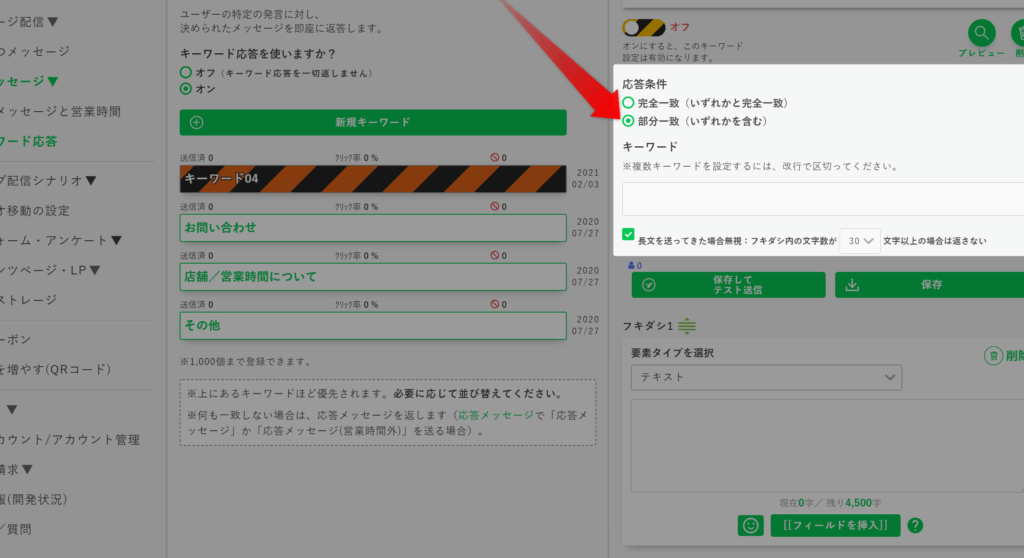This screenshot has width=1024, height=558.
Task: Click the emoji smiley icon button
Action: coord(750,525)
